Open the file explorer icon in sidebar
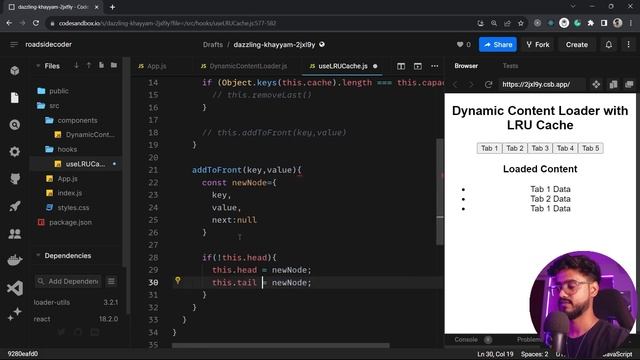The width and height of the screenshot is (640, 360). (15, 97)
